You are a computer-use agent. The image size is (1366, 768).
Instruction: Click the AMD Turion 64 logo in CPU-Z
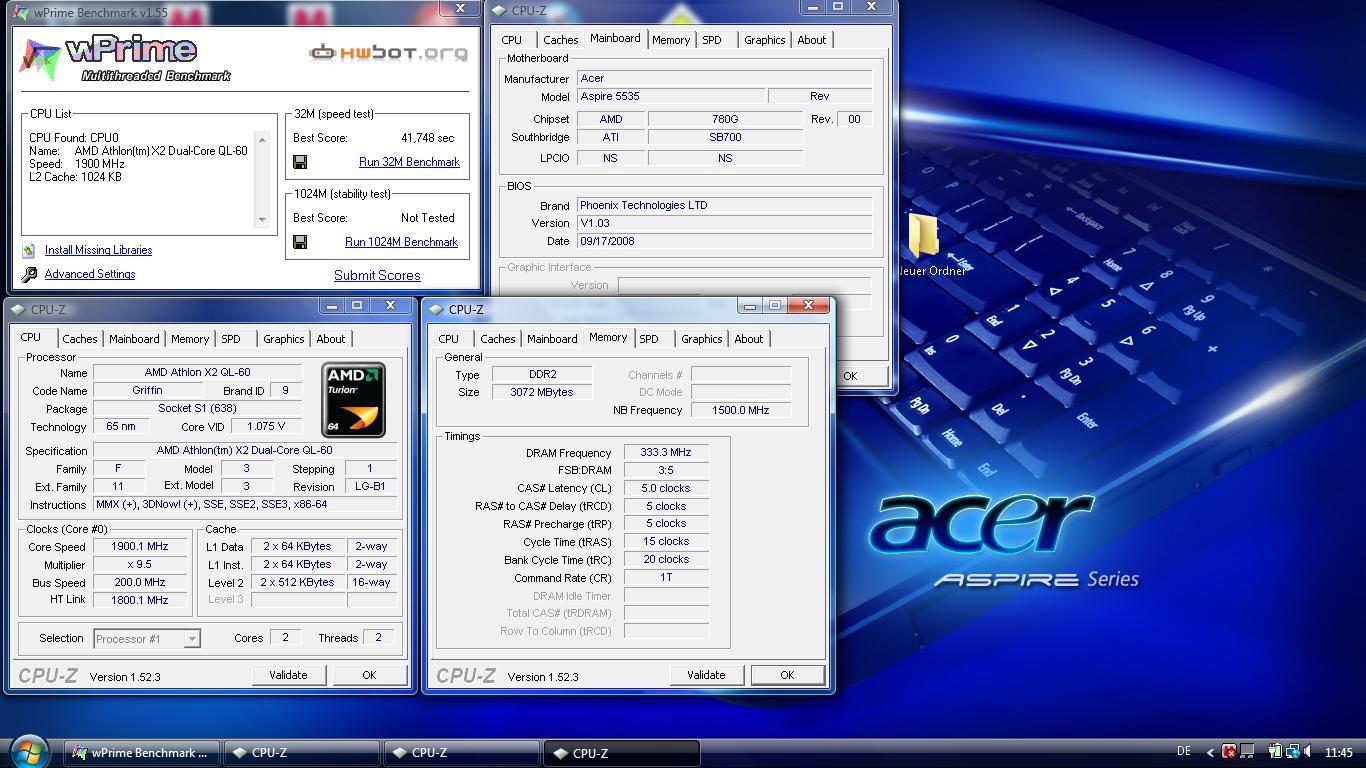[x=353, y=400]
